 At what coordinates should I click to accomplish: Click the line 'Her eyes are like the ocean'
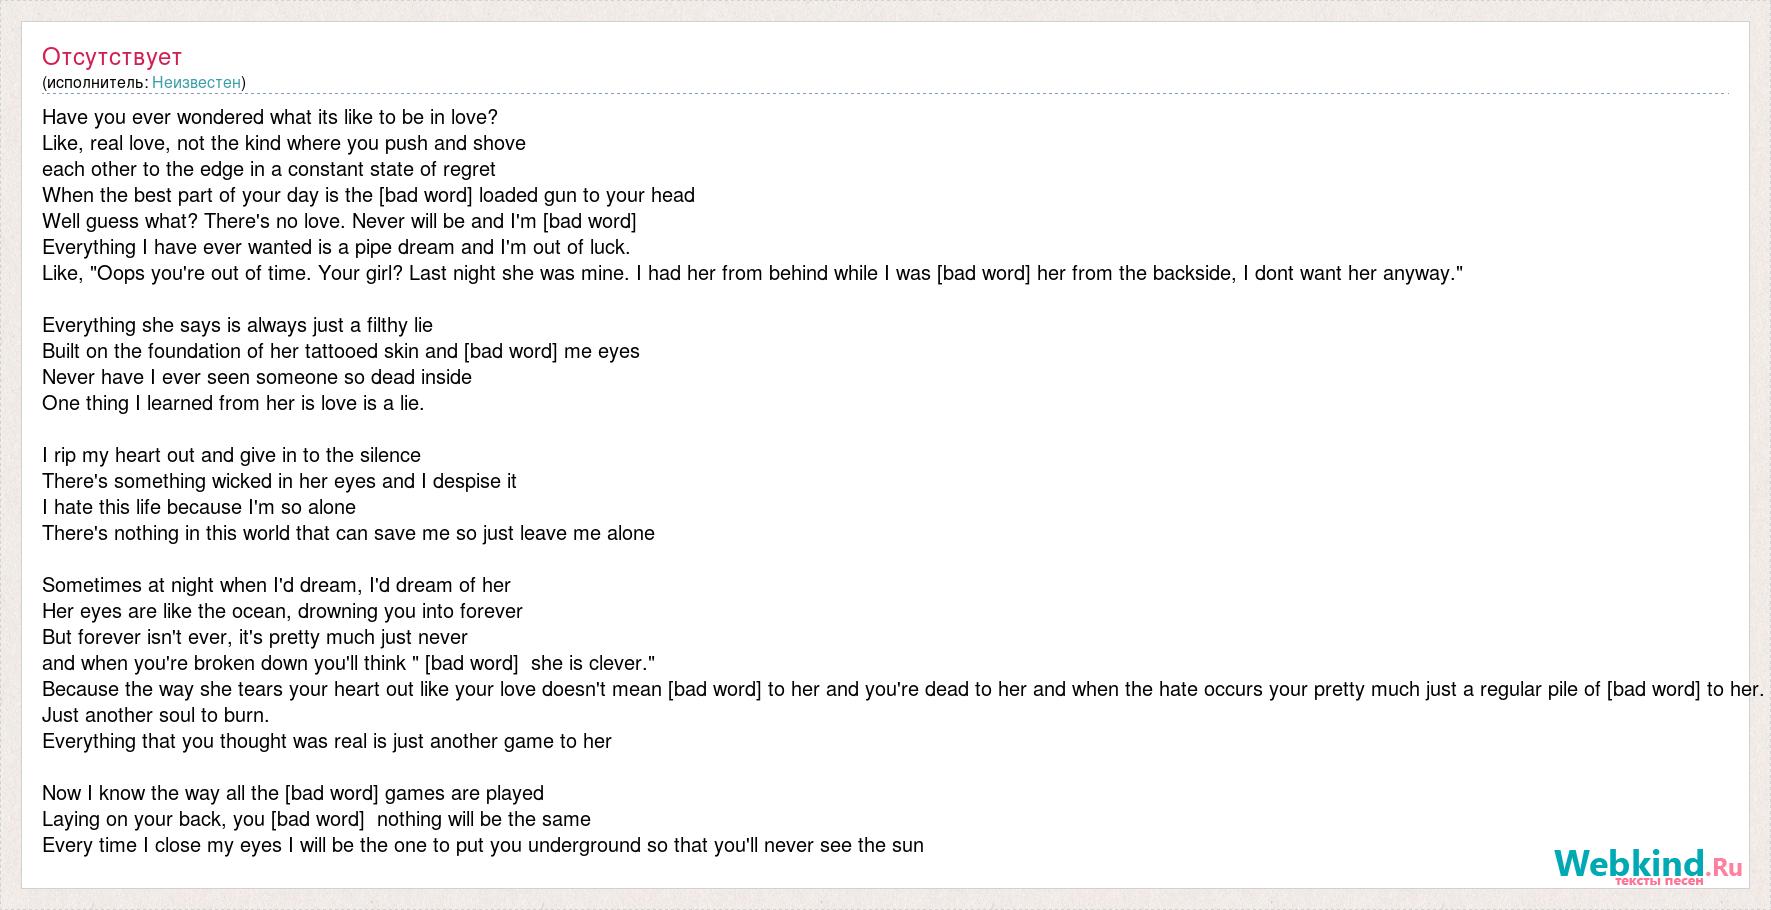[282, 611]
